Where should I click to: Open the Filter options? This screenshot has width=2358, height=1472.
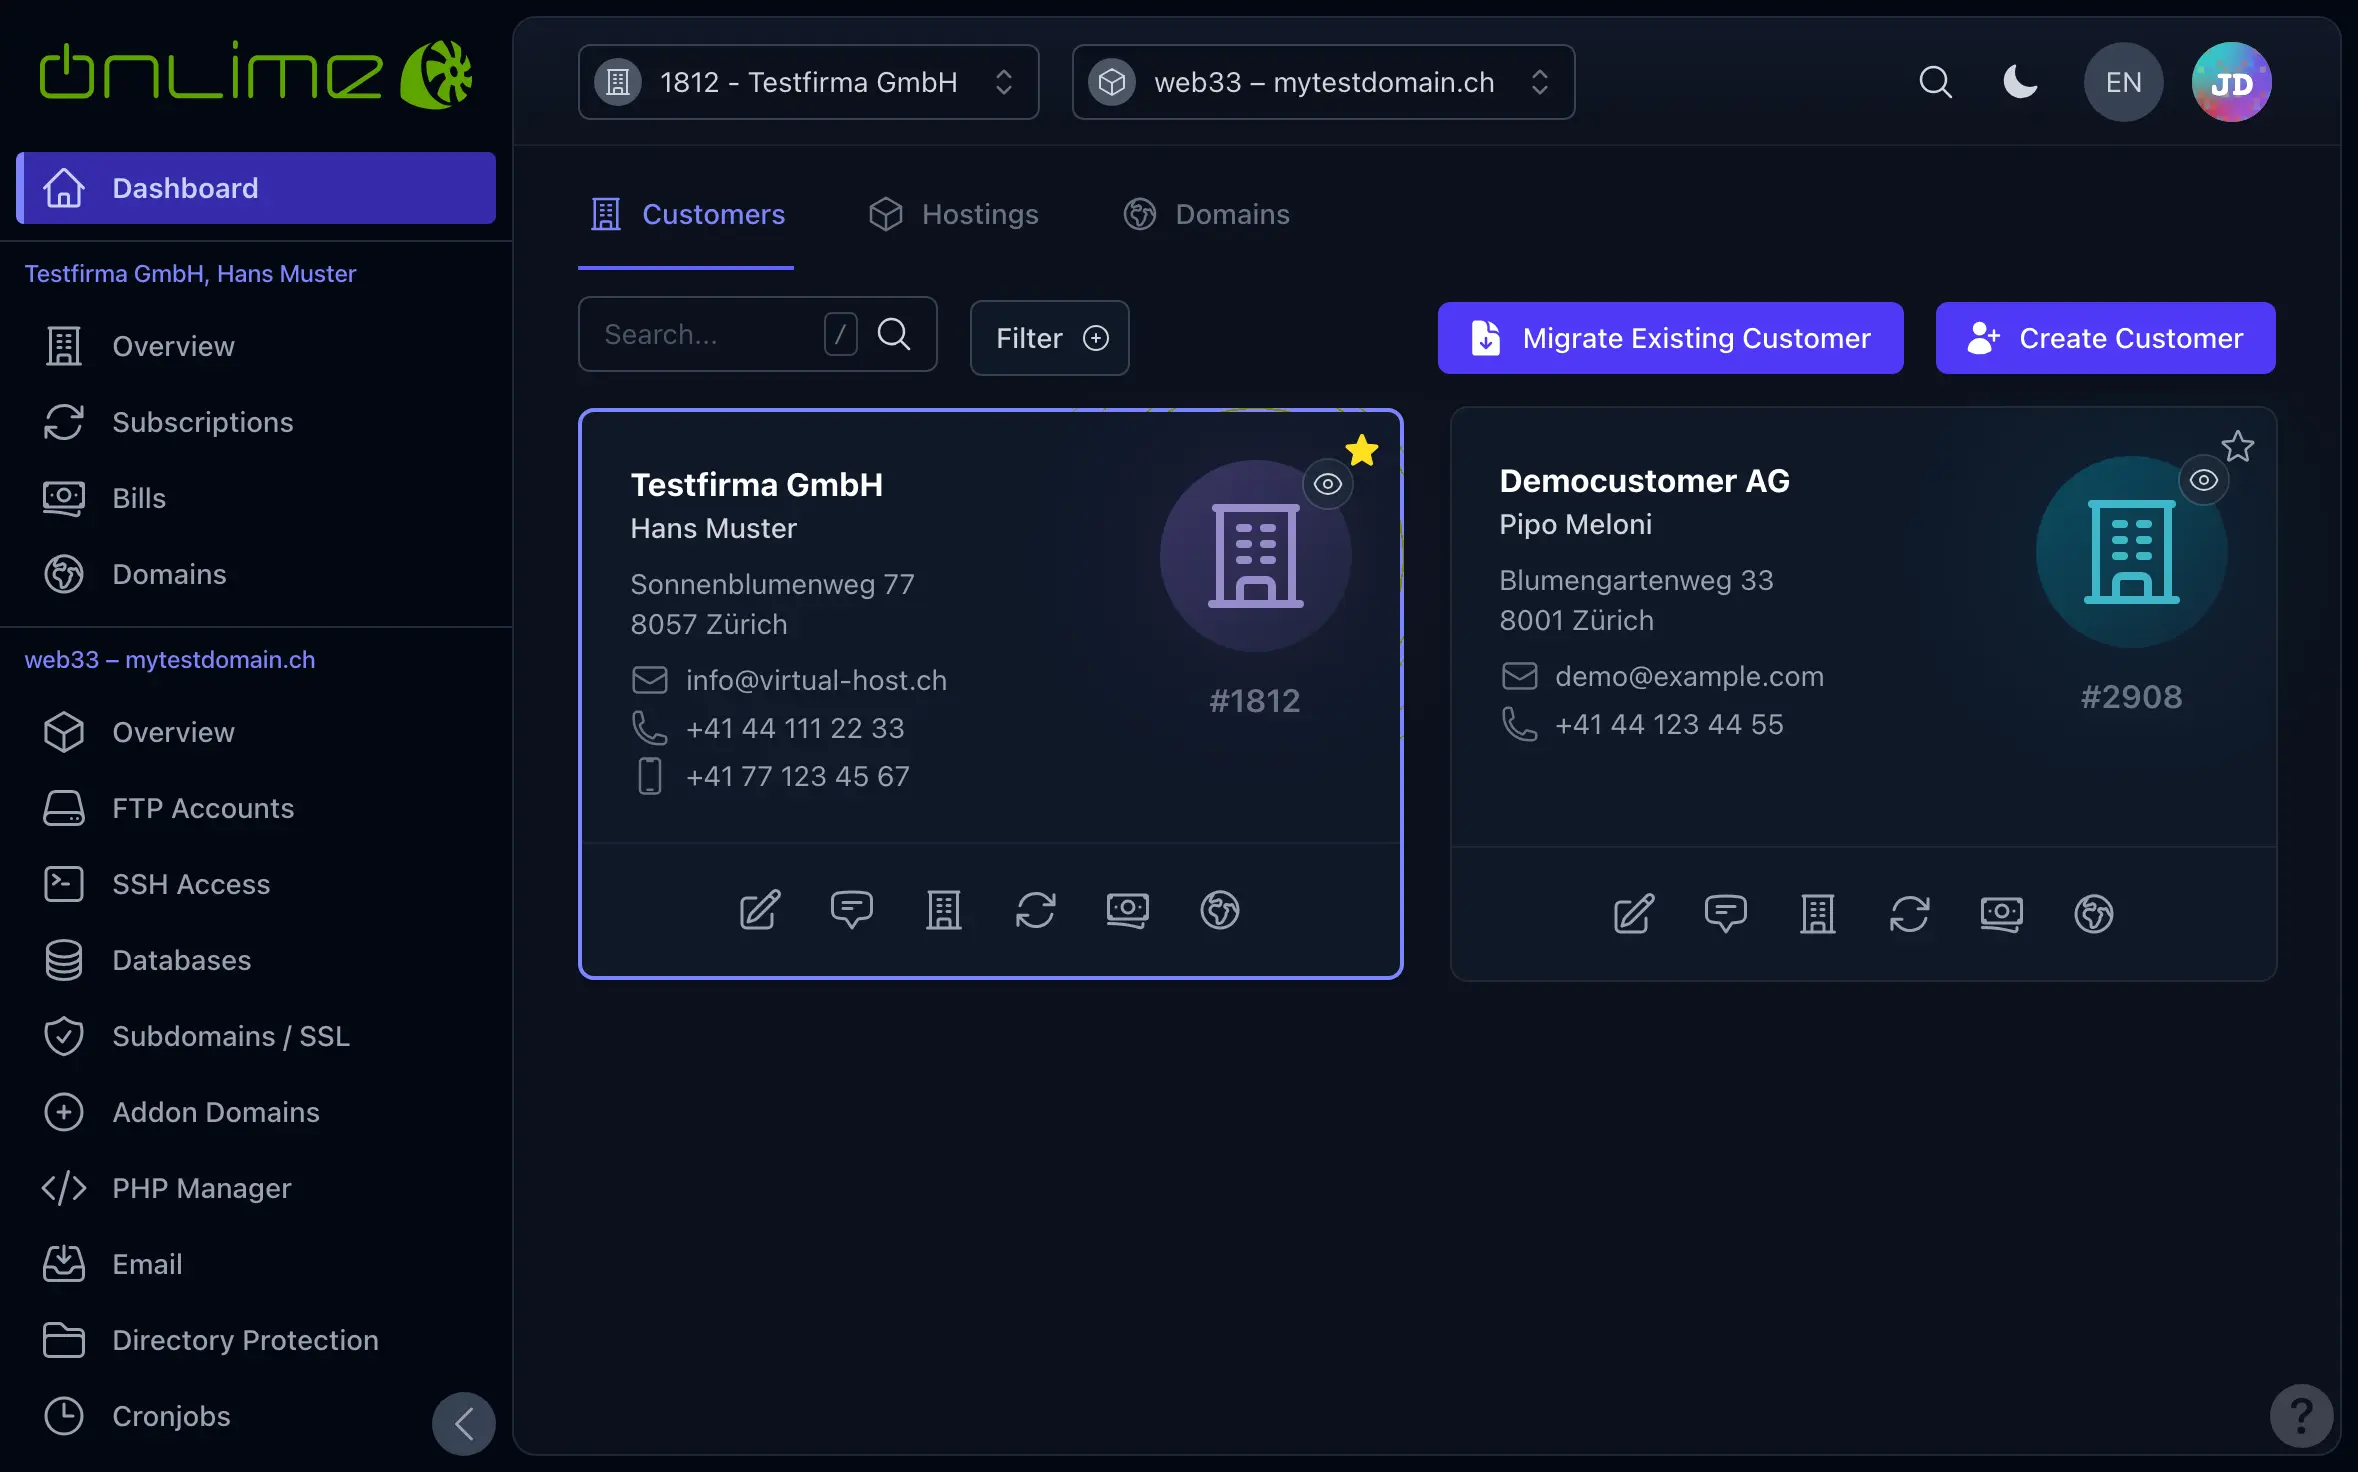pos(1049,338)
